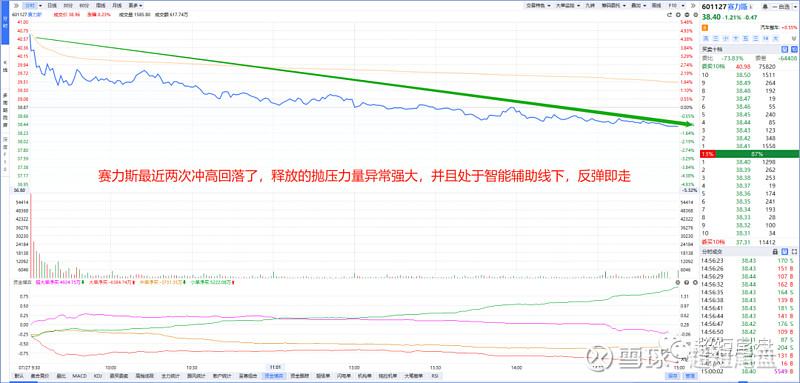800x383 pixels.
Task: Select the 主力统计 indicator tab
Action: [x=170, y=376]
